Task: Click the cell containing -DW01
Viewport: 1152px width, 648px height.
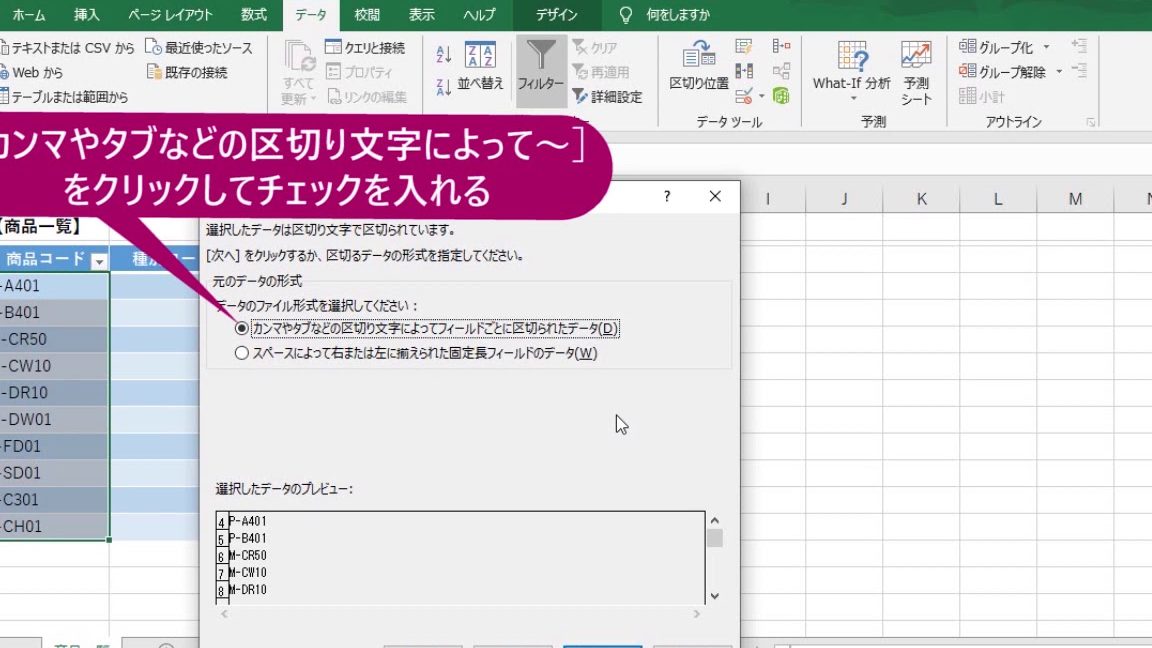Action: (54, 419)
